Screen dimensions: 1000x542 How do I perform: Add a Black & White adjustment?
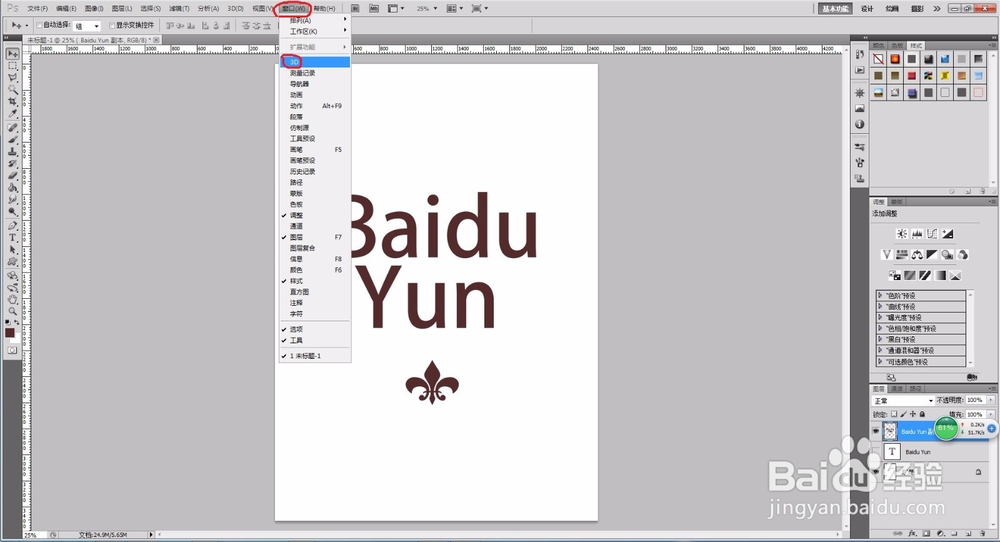(932, 254)
